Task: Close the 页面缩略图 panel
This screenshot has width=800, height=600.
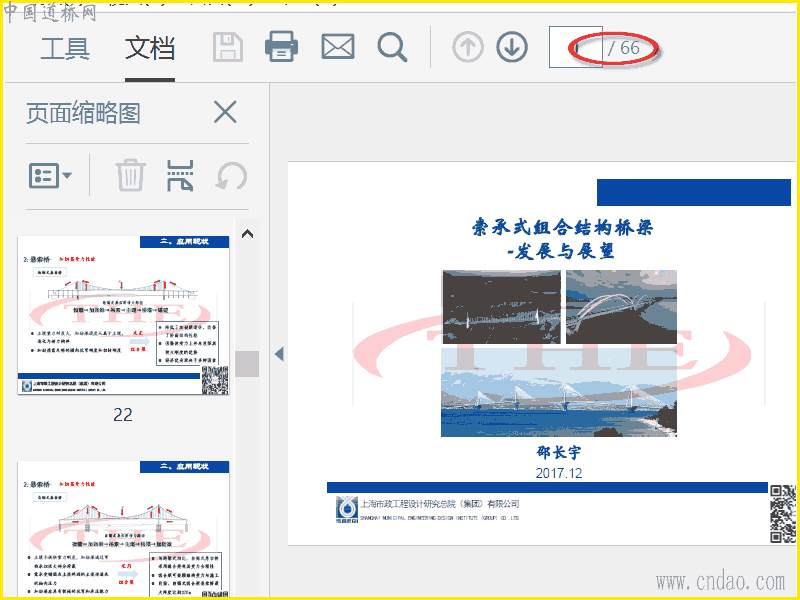Action: 225,112
